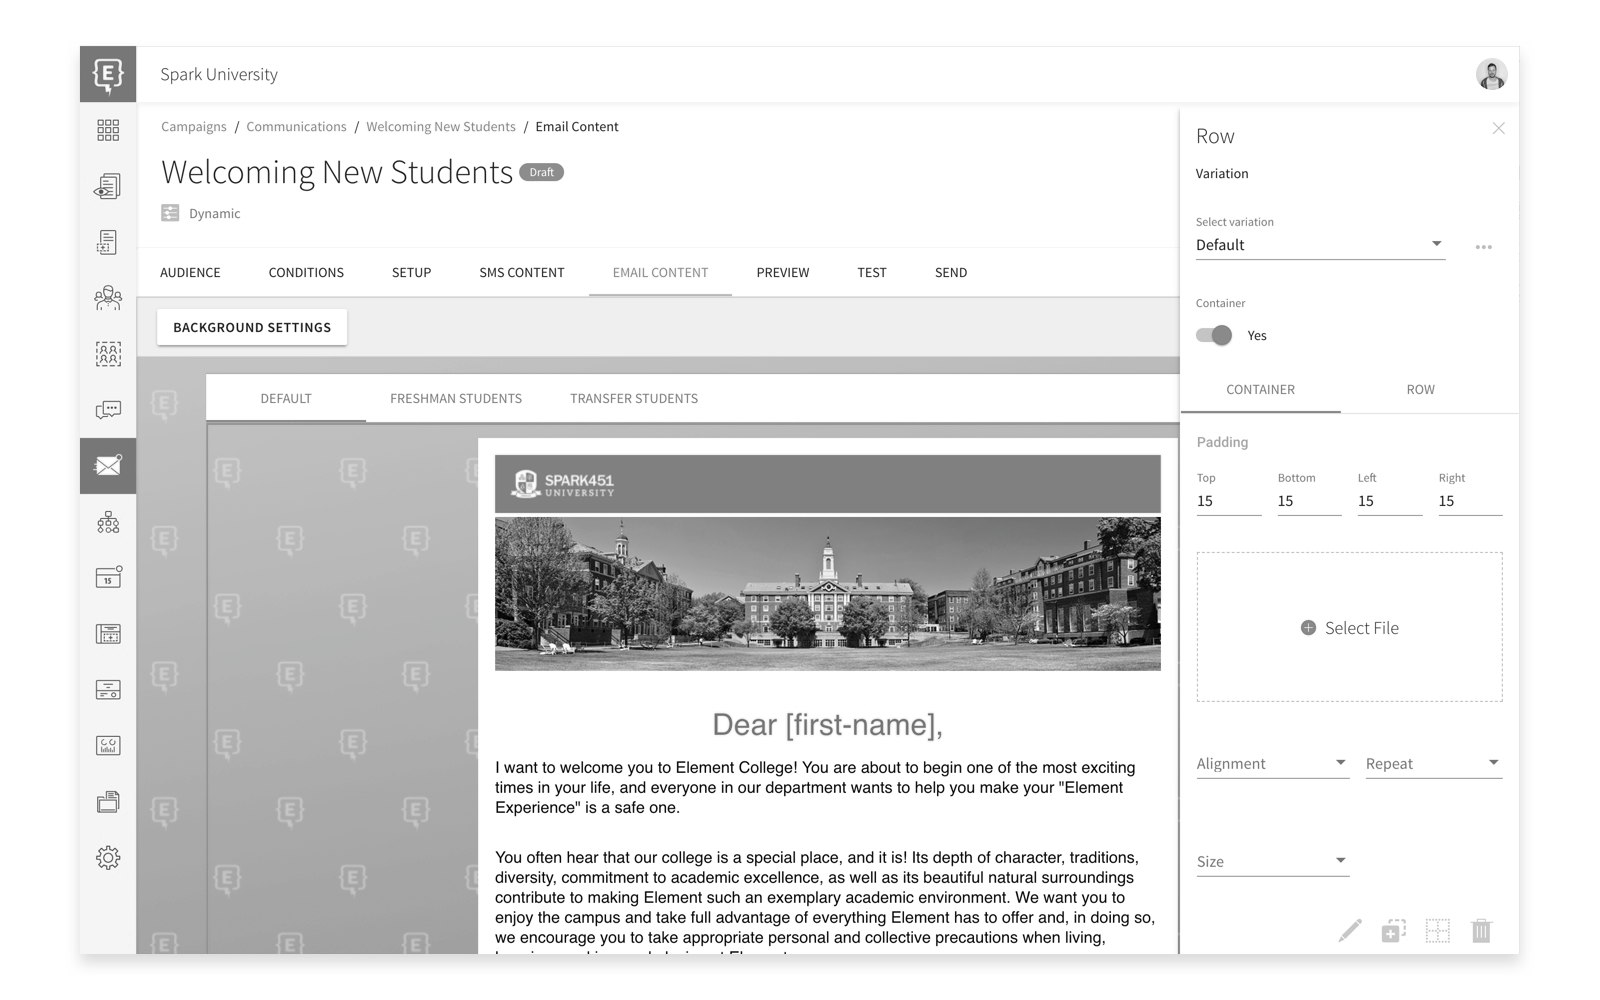Open the apps grid in the sidebar
This screenshot has height=1000, width=1600.
click(108, 130)
